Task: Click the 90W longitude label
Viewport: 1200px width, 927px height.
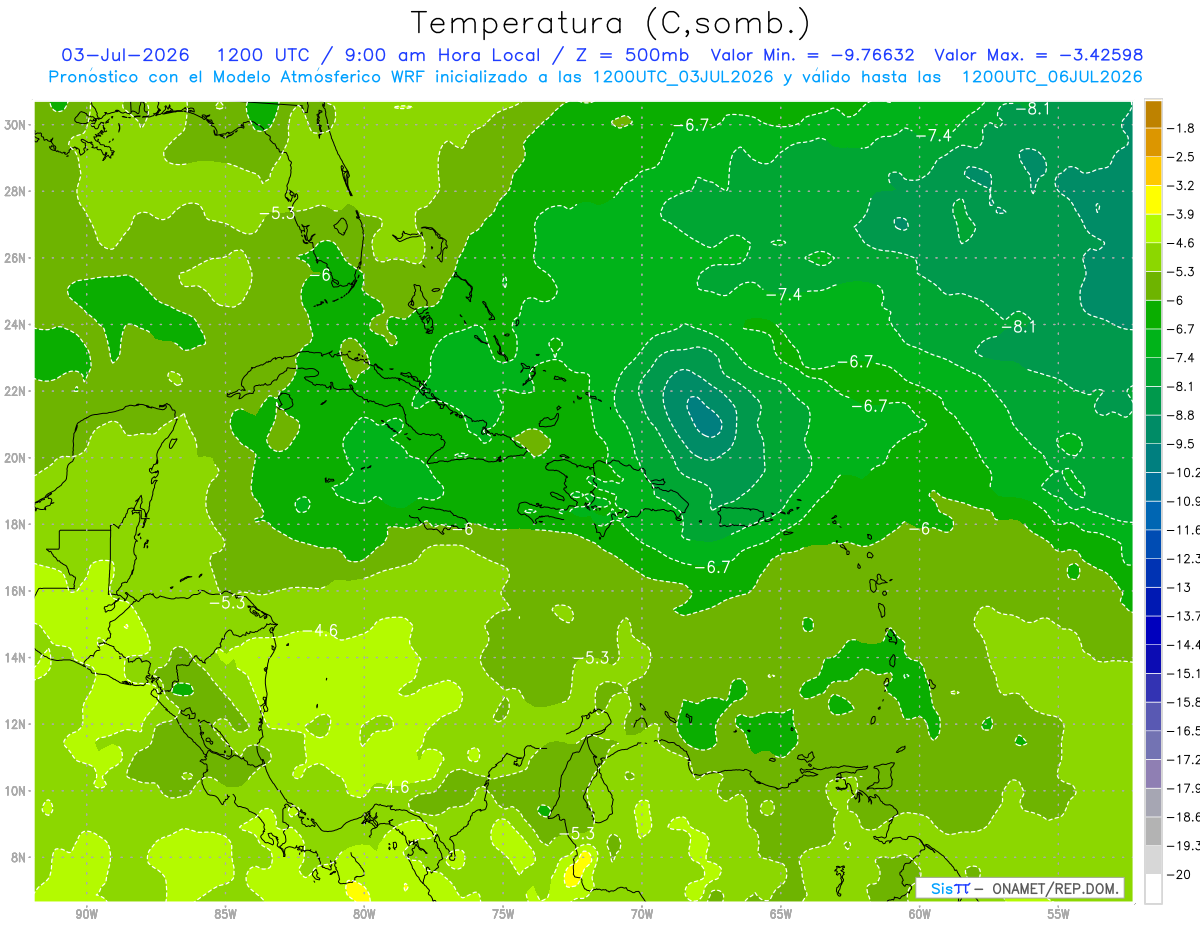Action: (x=86, y=914)
